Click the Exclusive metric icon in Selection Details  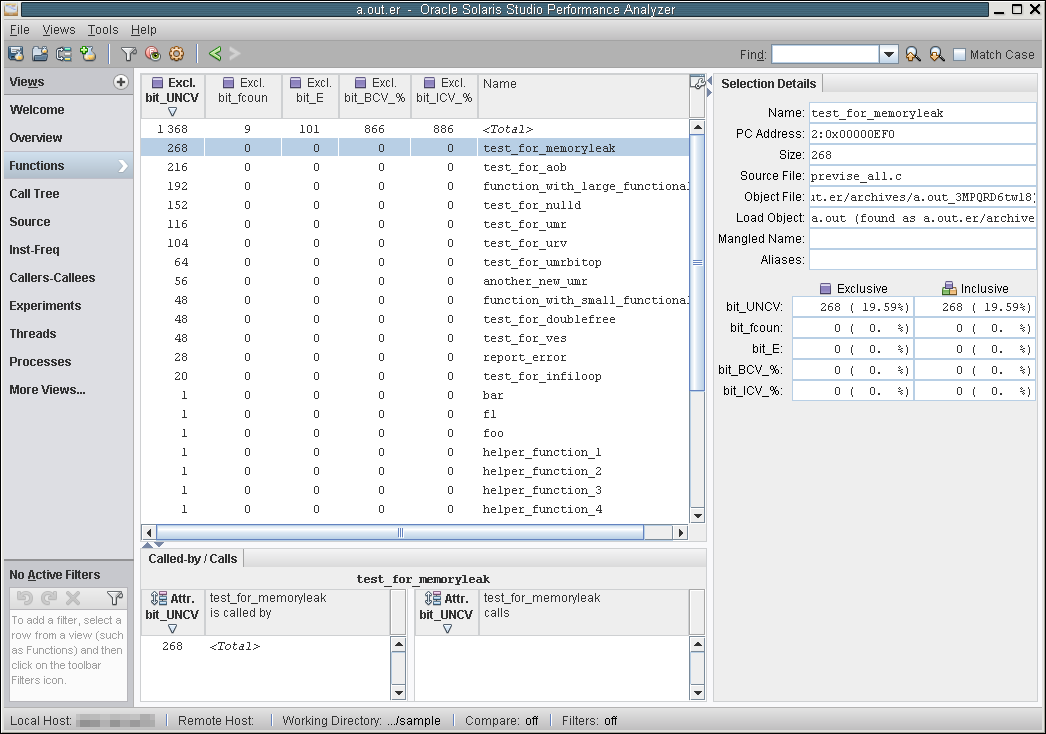(x=826, y=289)
